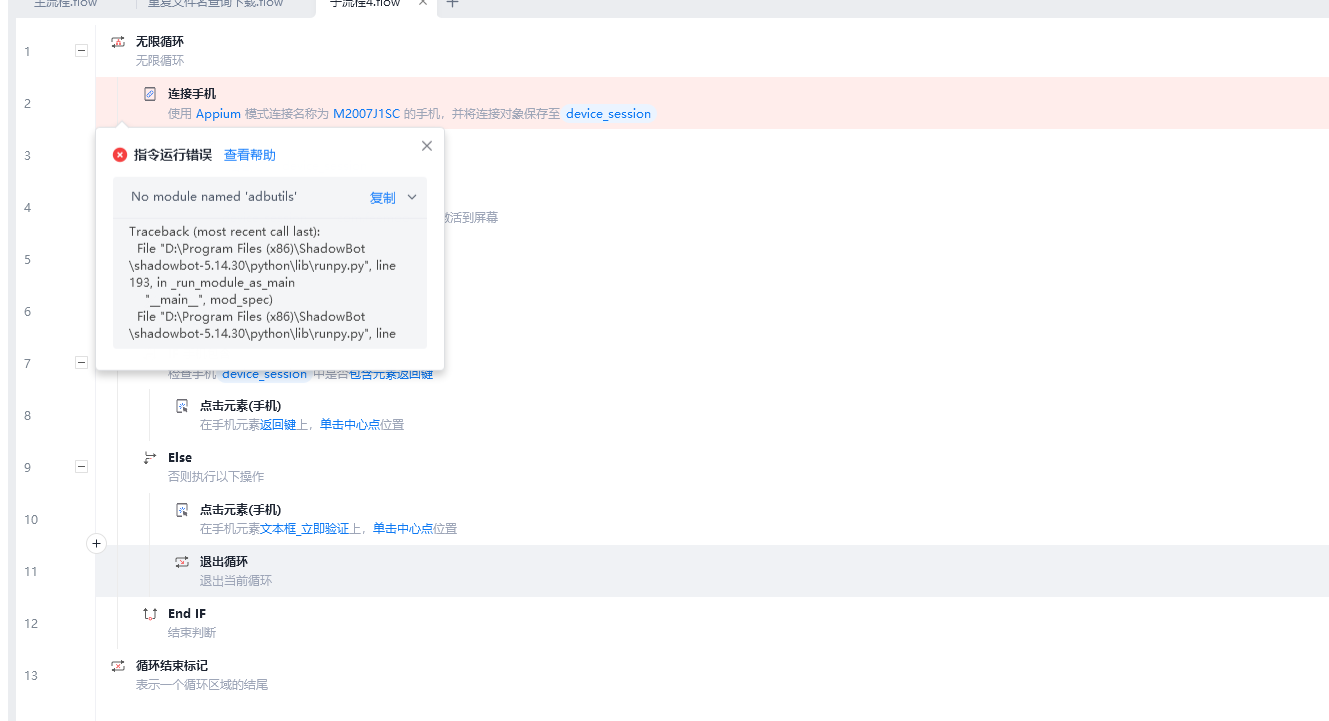
Task: Open the 查看帮助 help link
Action: click(x=249, y=155)
